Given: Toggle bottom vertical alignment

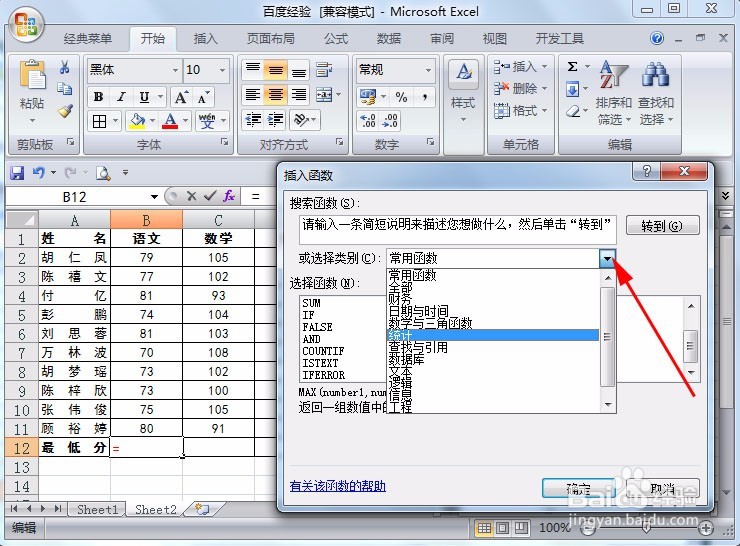Looking at the screenshot, I should pos(299,70).
